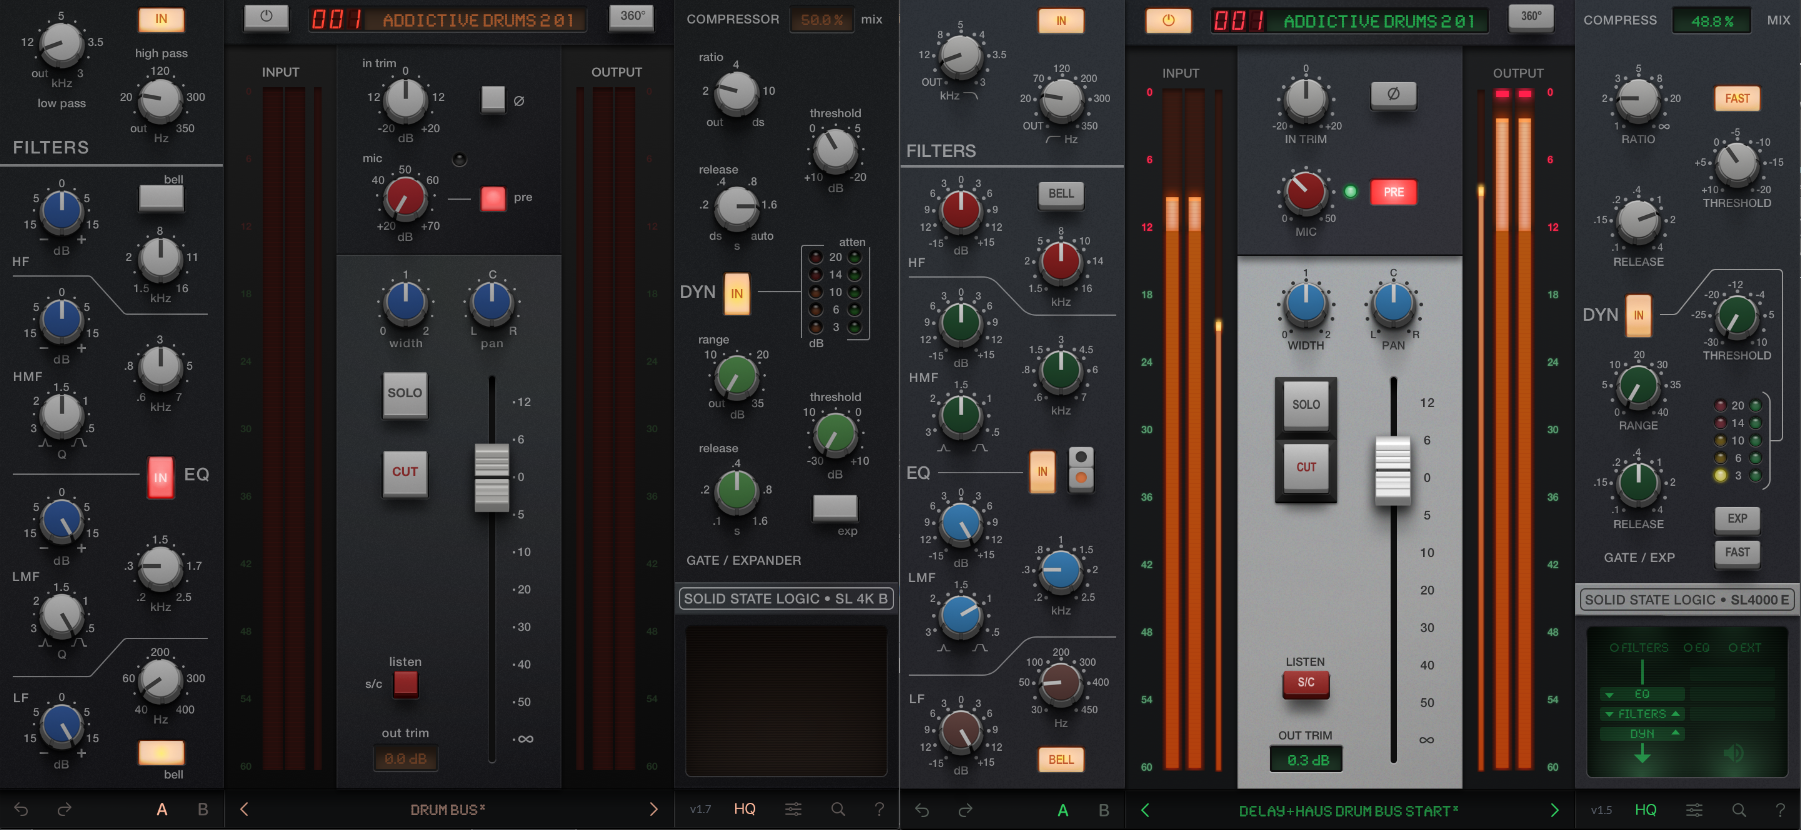The height and width of the screenshot is (830, 1801).
Task: Move FILTERS down in SL4000 E routing order
Action: click(x=1609, y=714)
